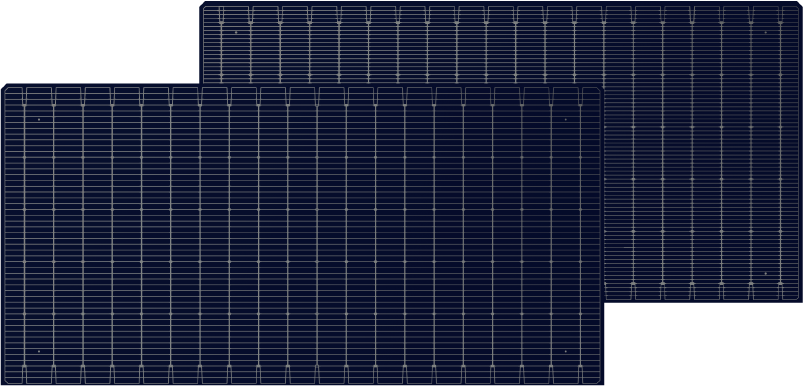Click the rear cell's top-right alignment dot
Screen dimensions: 803x386
766,32
